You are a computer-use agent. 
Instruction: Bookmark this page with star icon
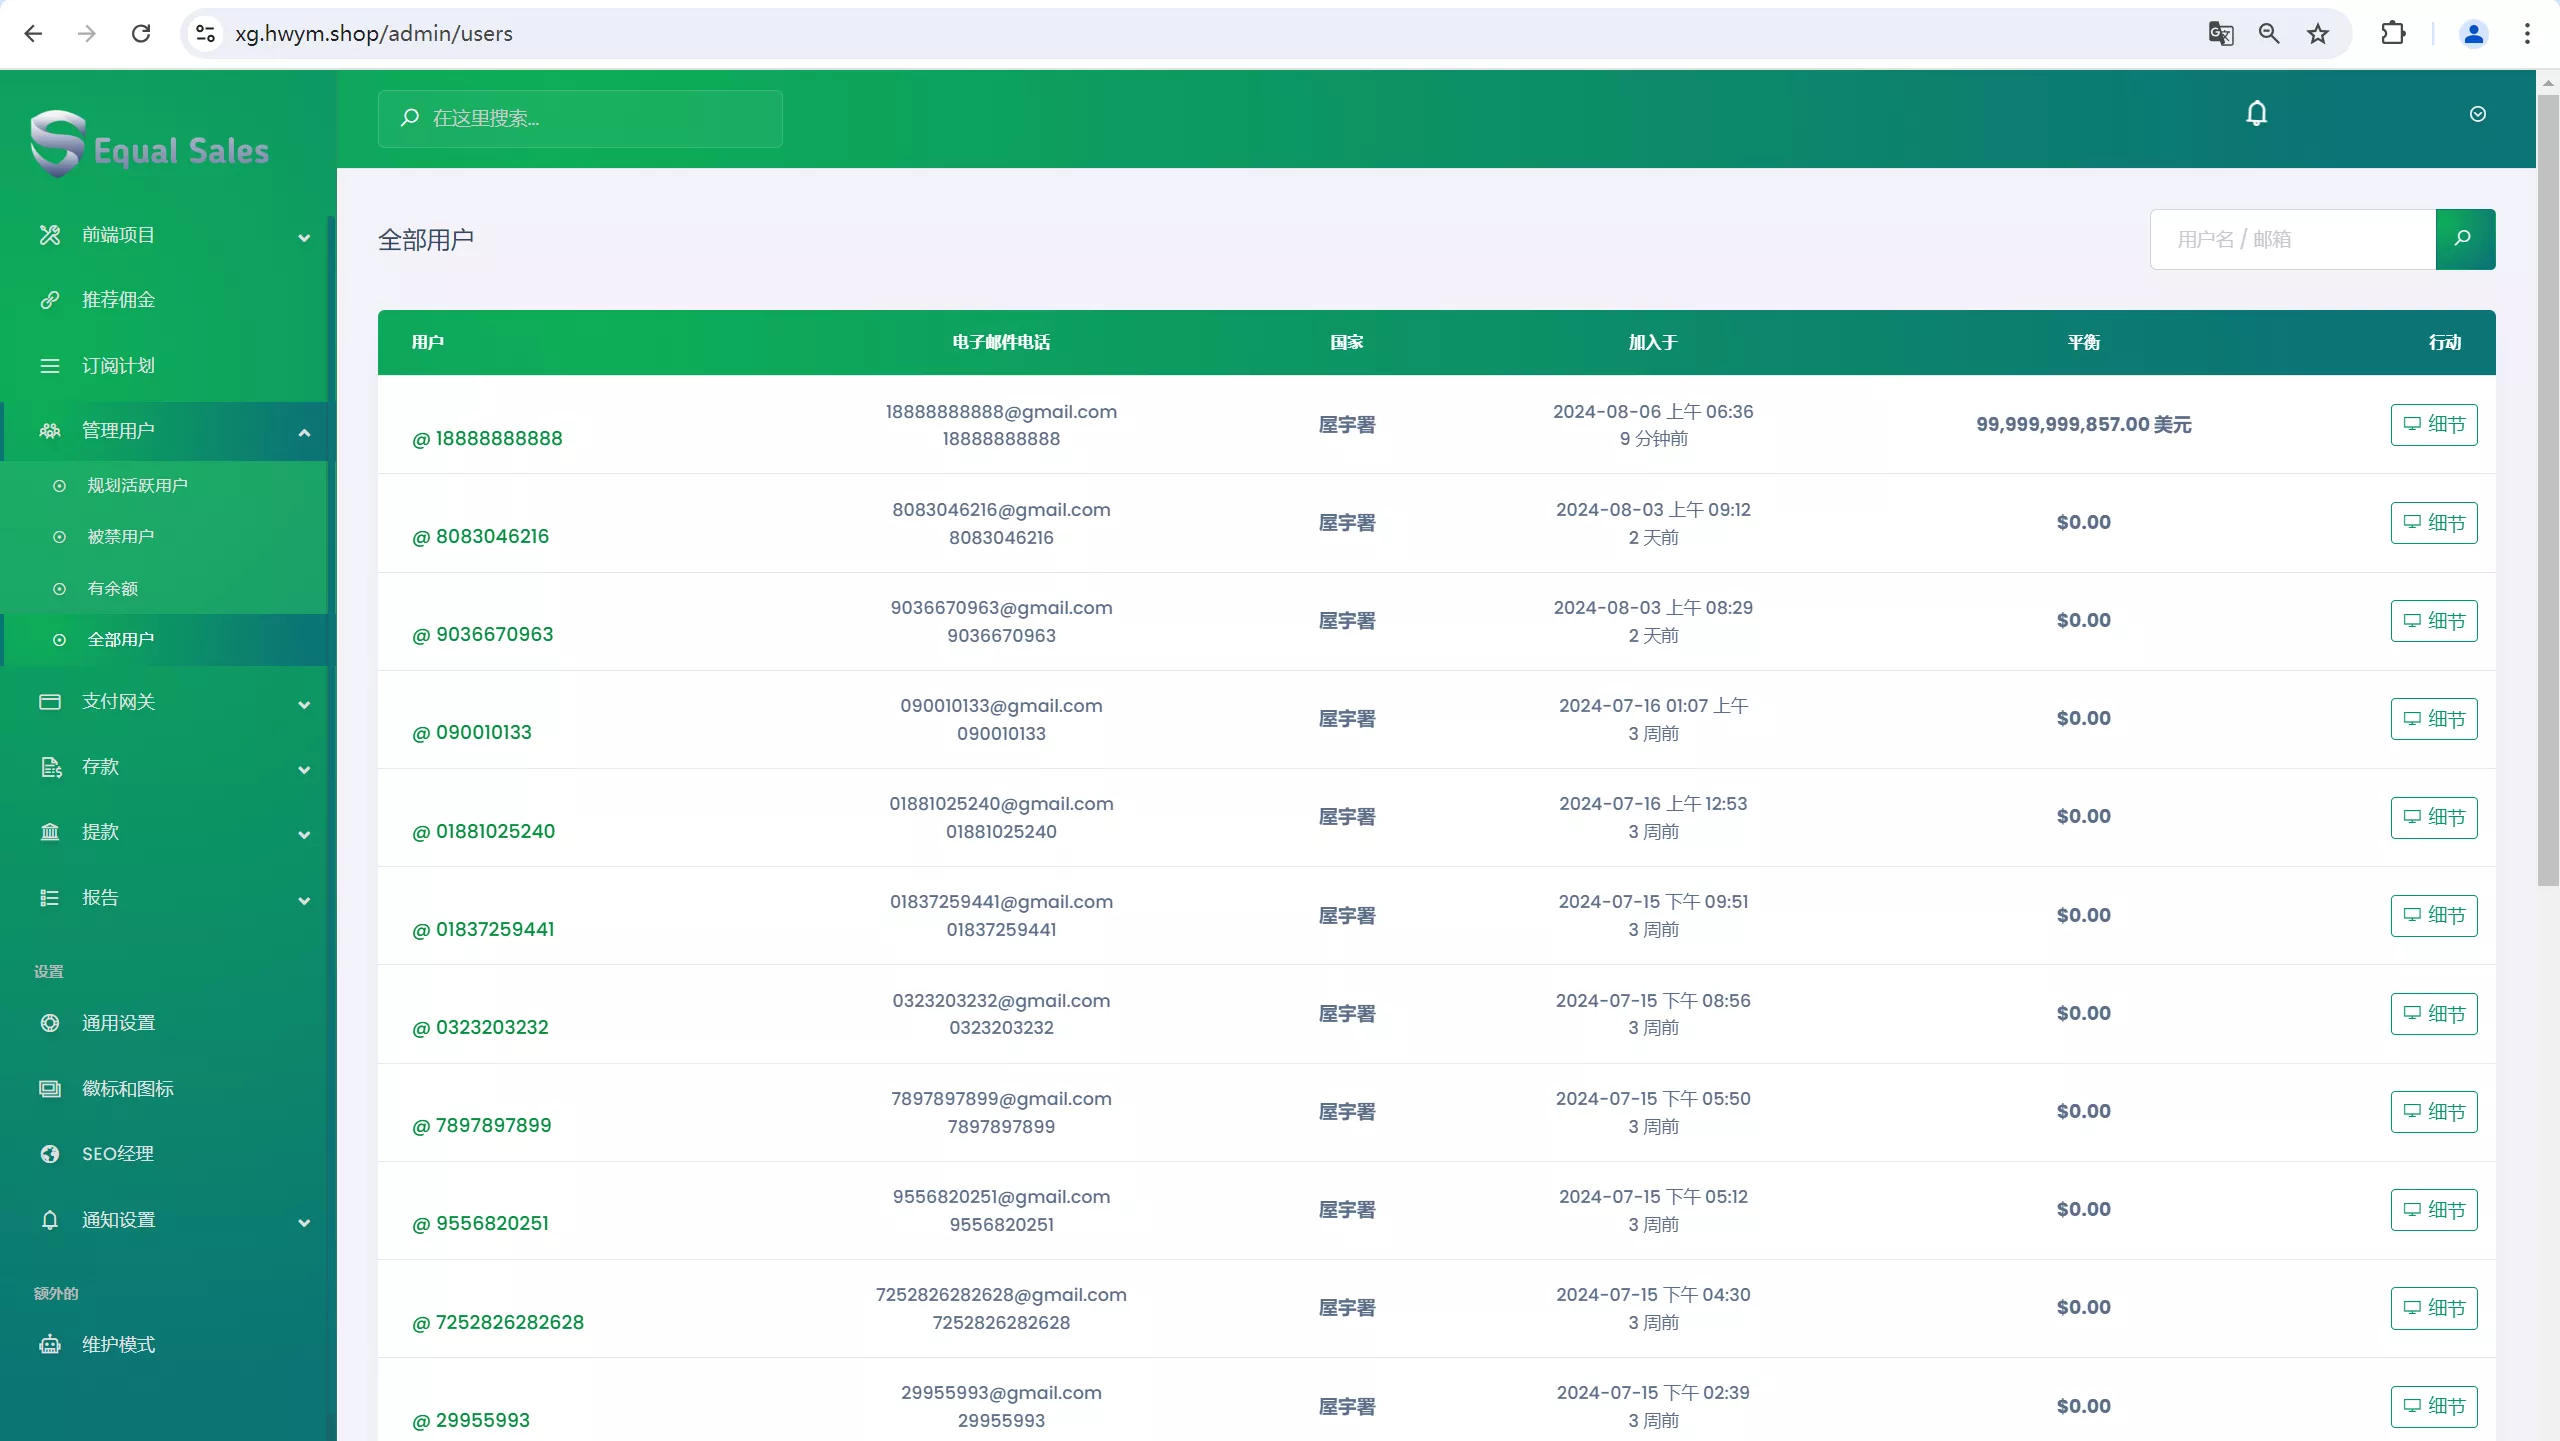pos(2318,34)
